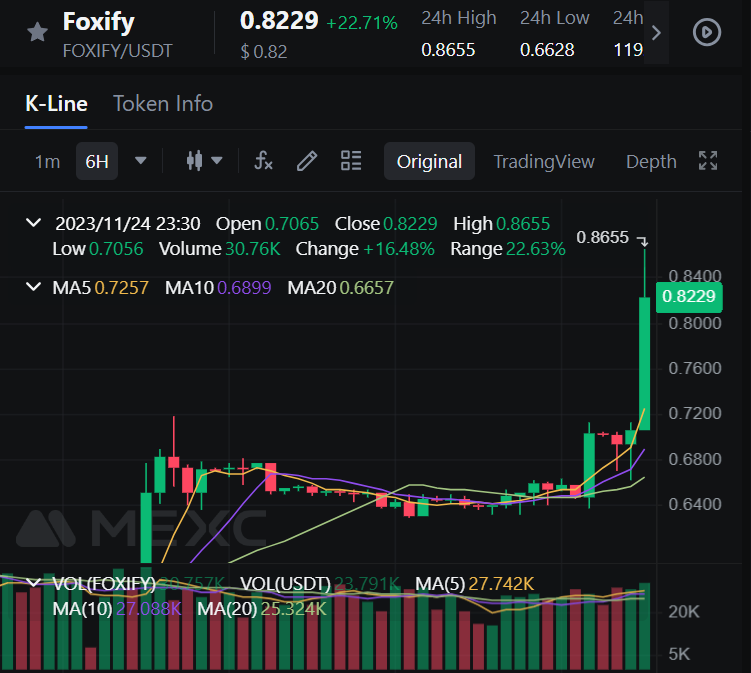
Task: Click the date 2023/11/24 23:30
Action: tap(127, 224)
